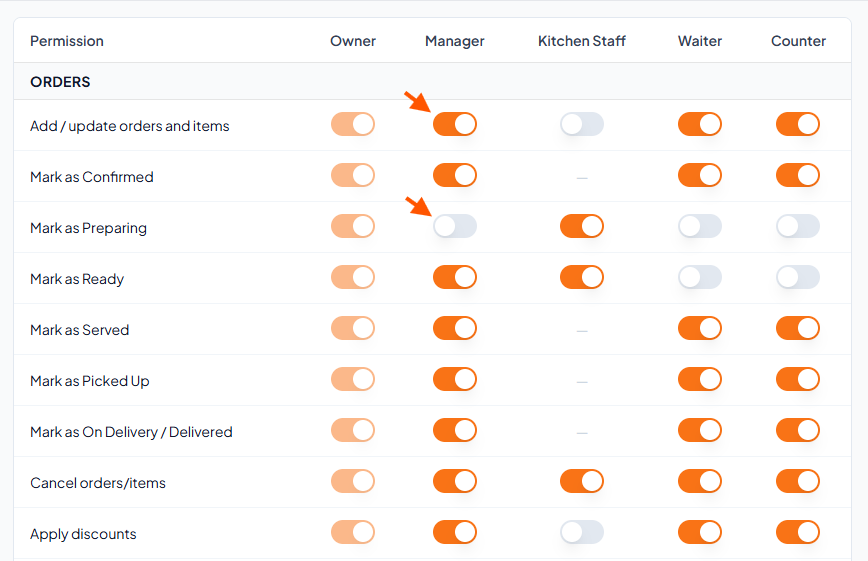The height and width of the screenshot is (561, 868).
Task: Enable Counter Mark as Preparing permission
Action: pyautogui.click(x=798, y=226)
